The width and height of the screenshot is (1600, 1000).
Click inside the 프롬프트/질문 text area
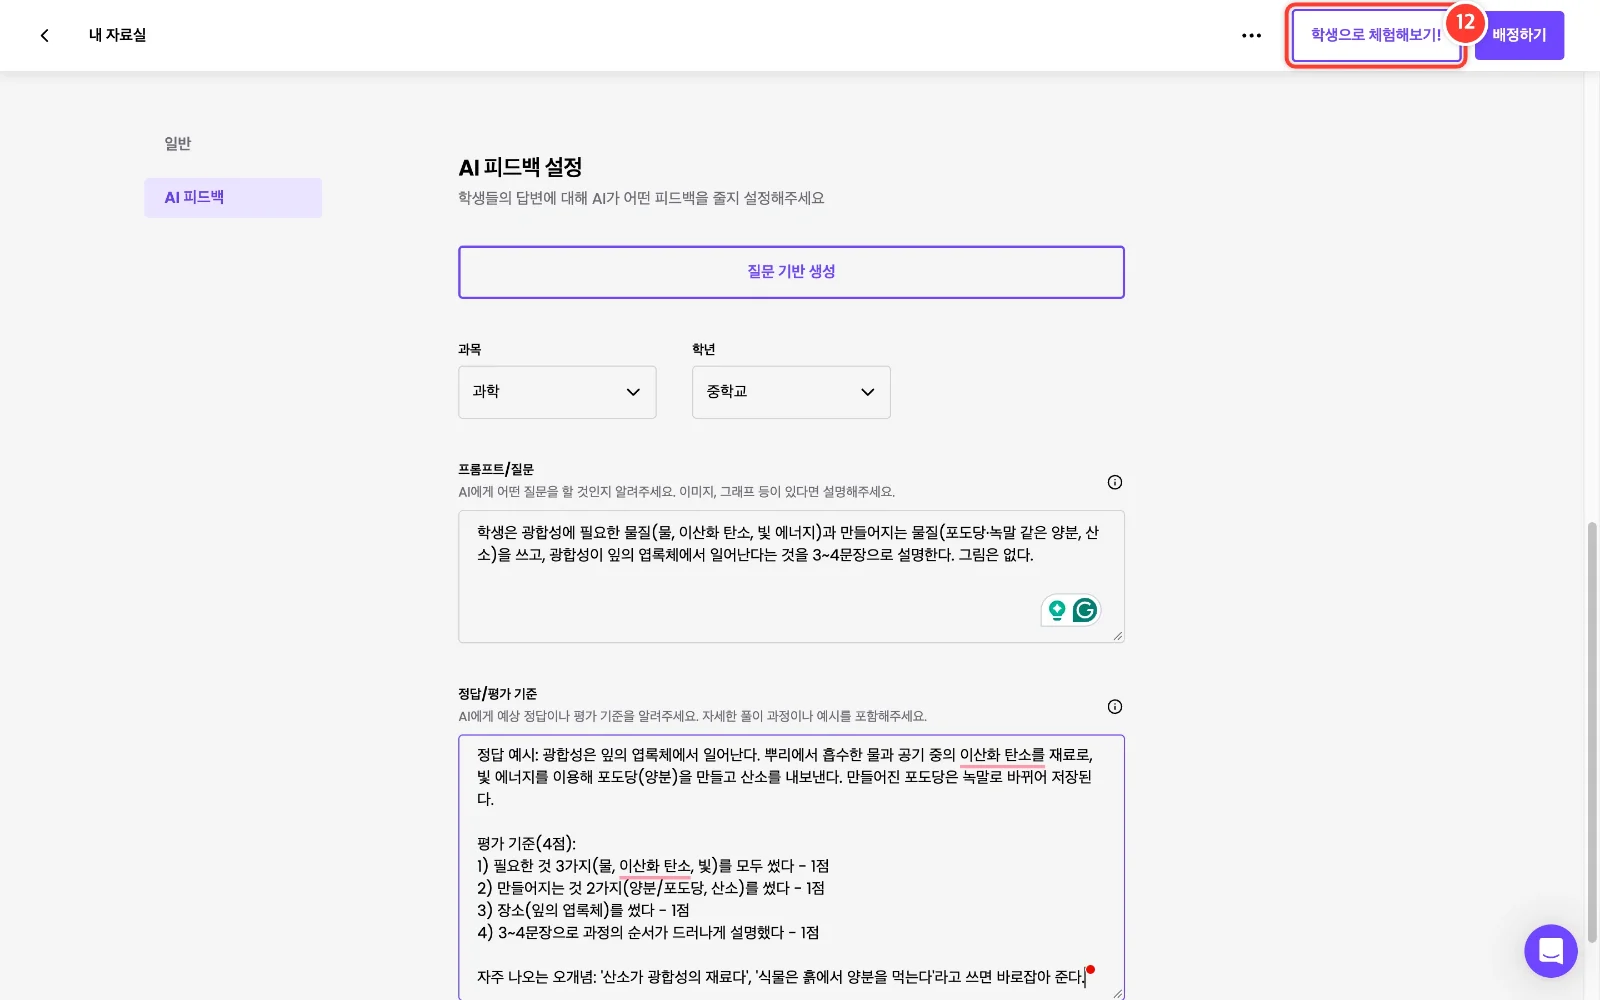(x=791, y=577)
